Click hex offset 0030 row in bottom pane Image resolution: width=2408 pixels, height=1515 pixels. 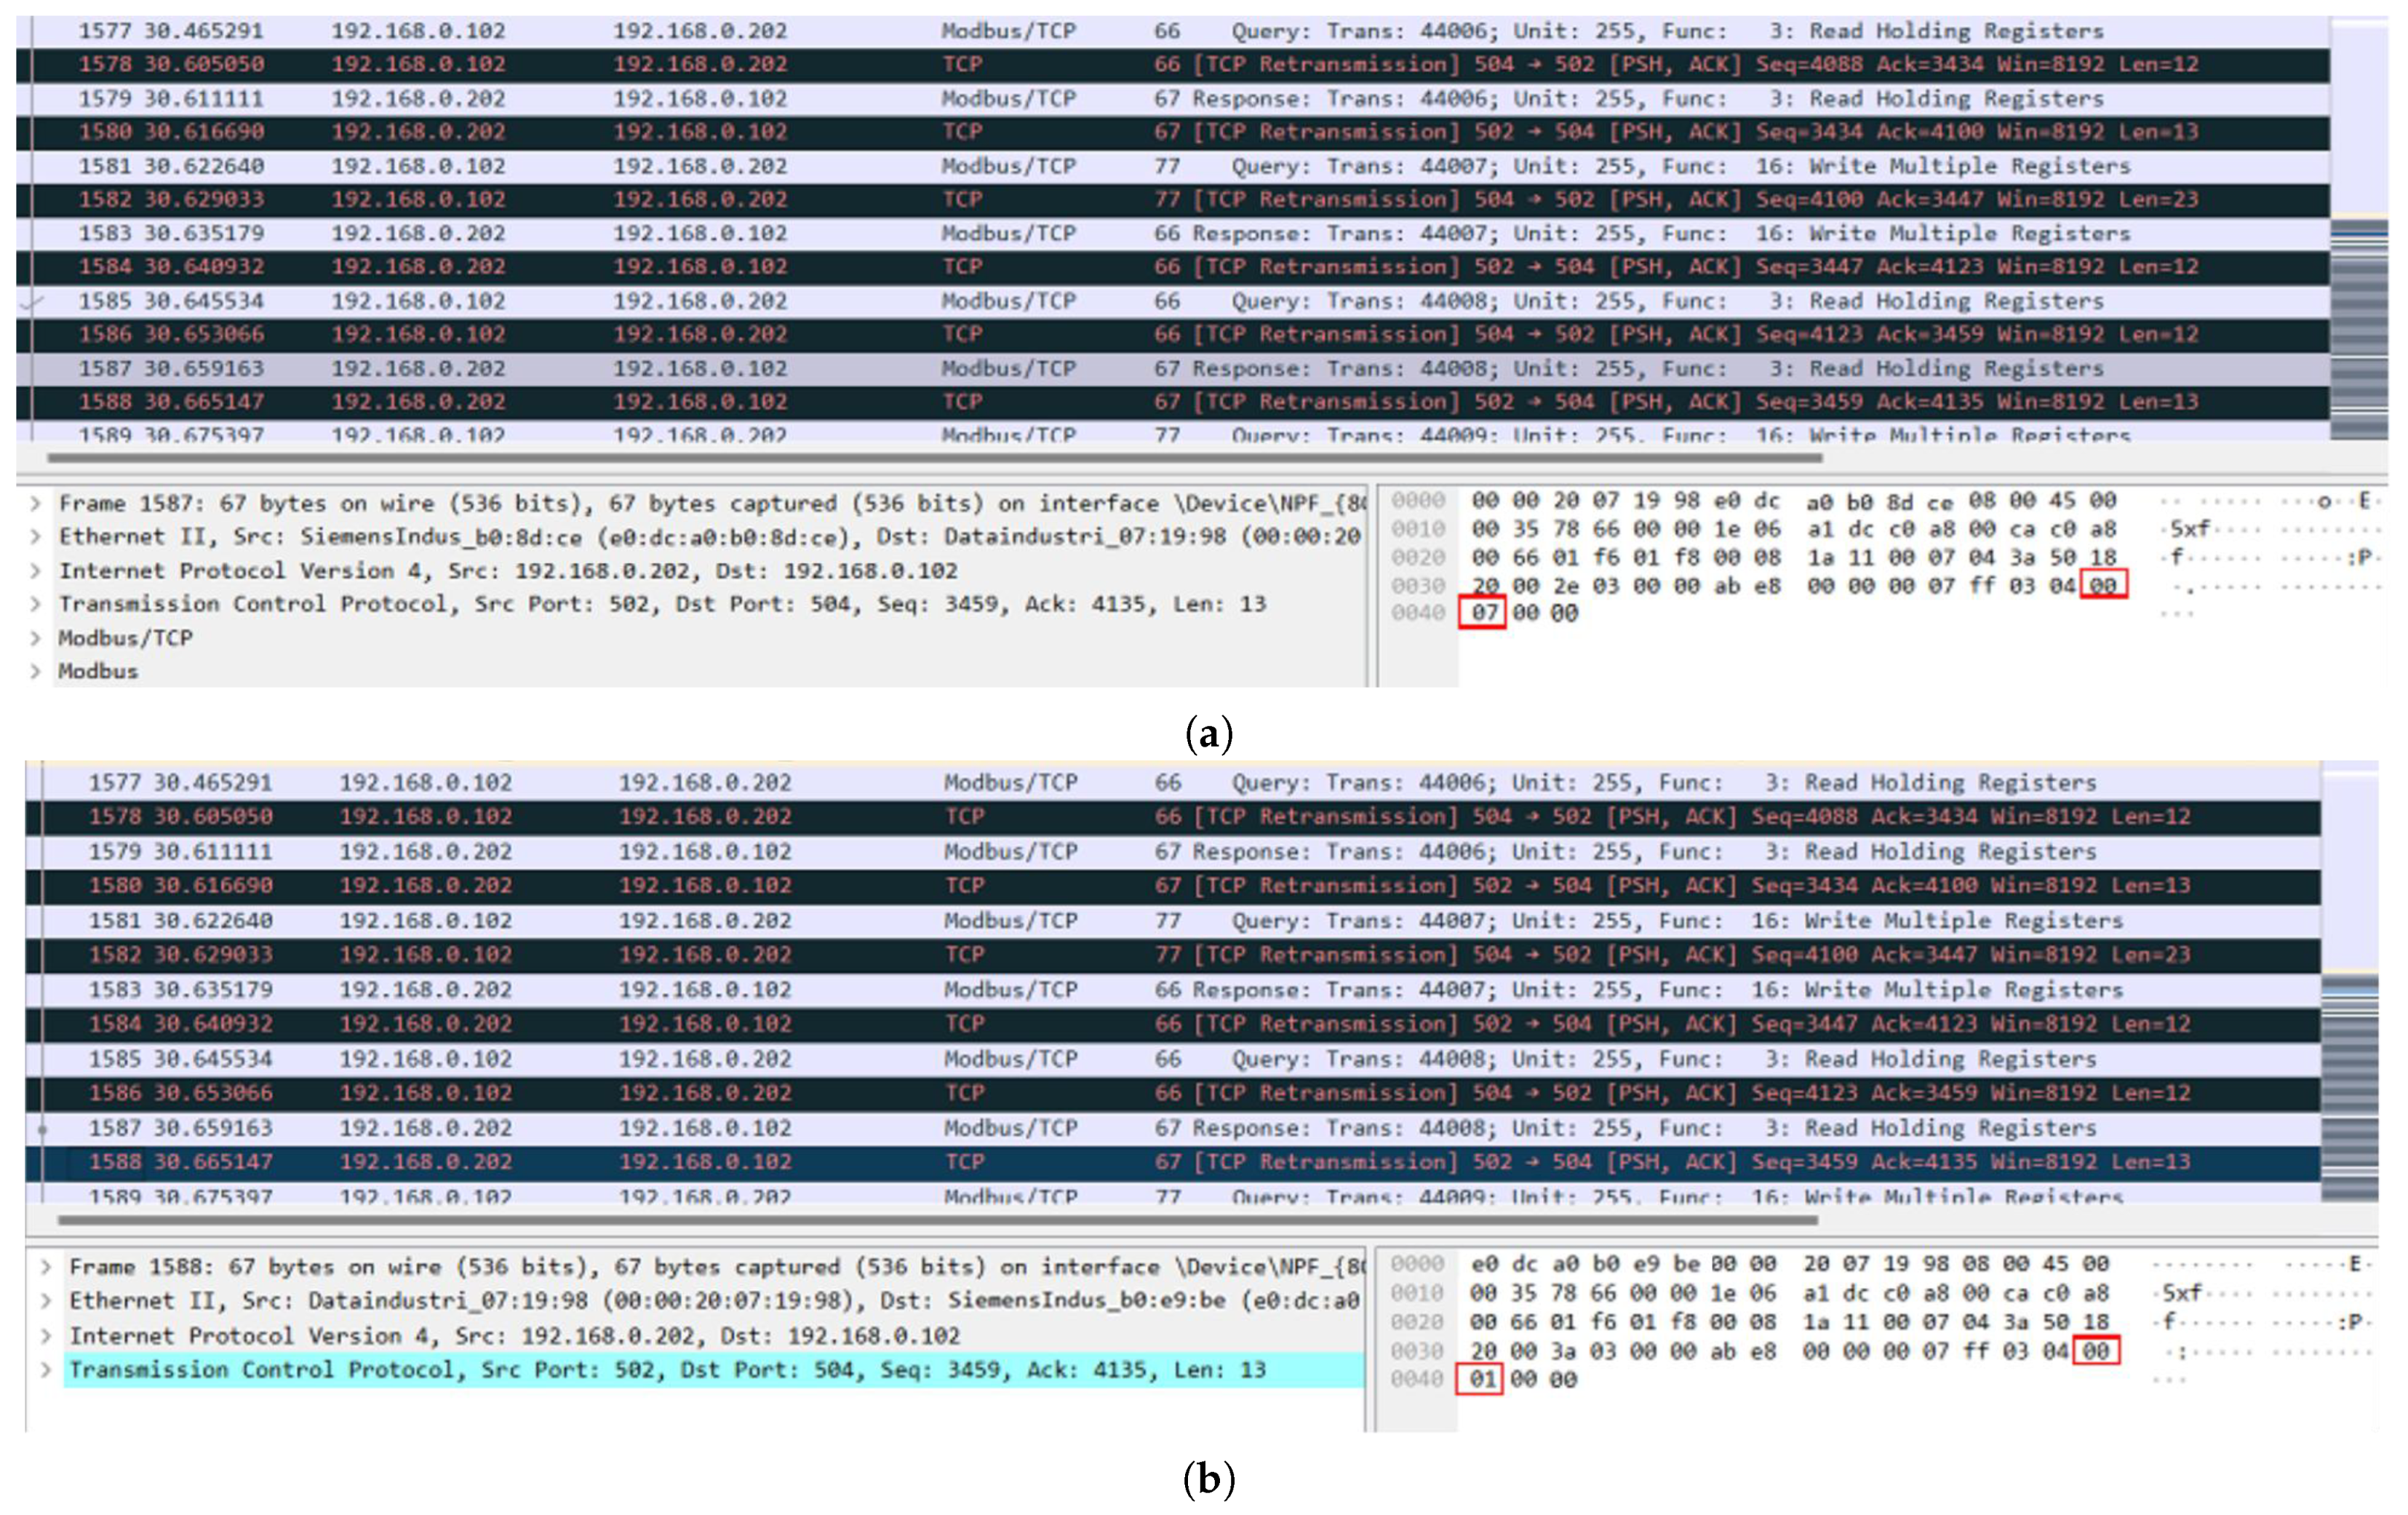click(1417, 1351)
